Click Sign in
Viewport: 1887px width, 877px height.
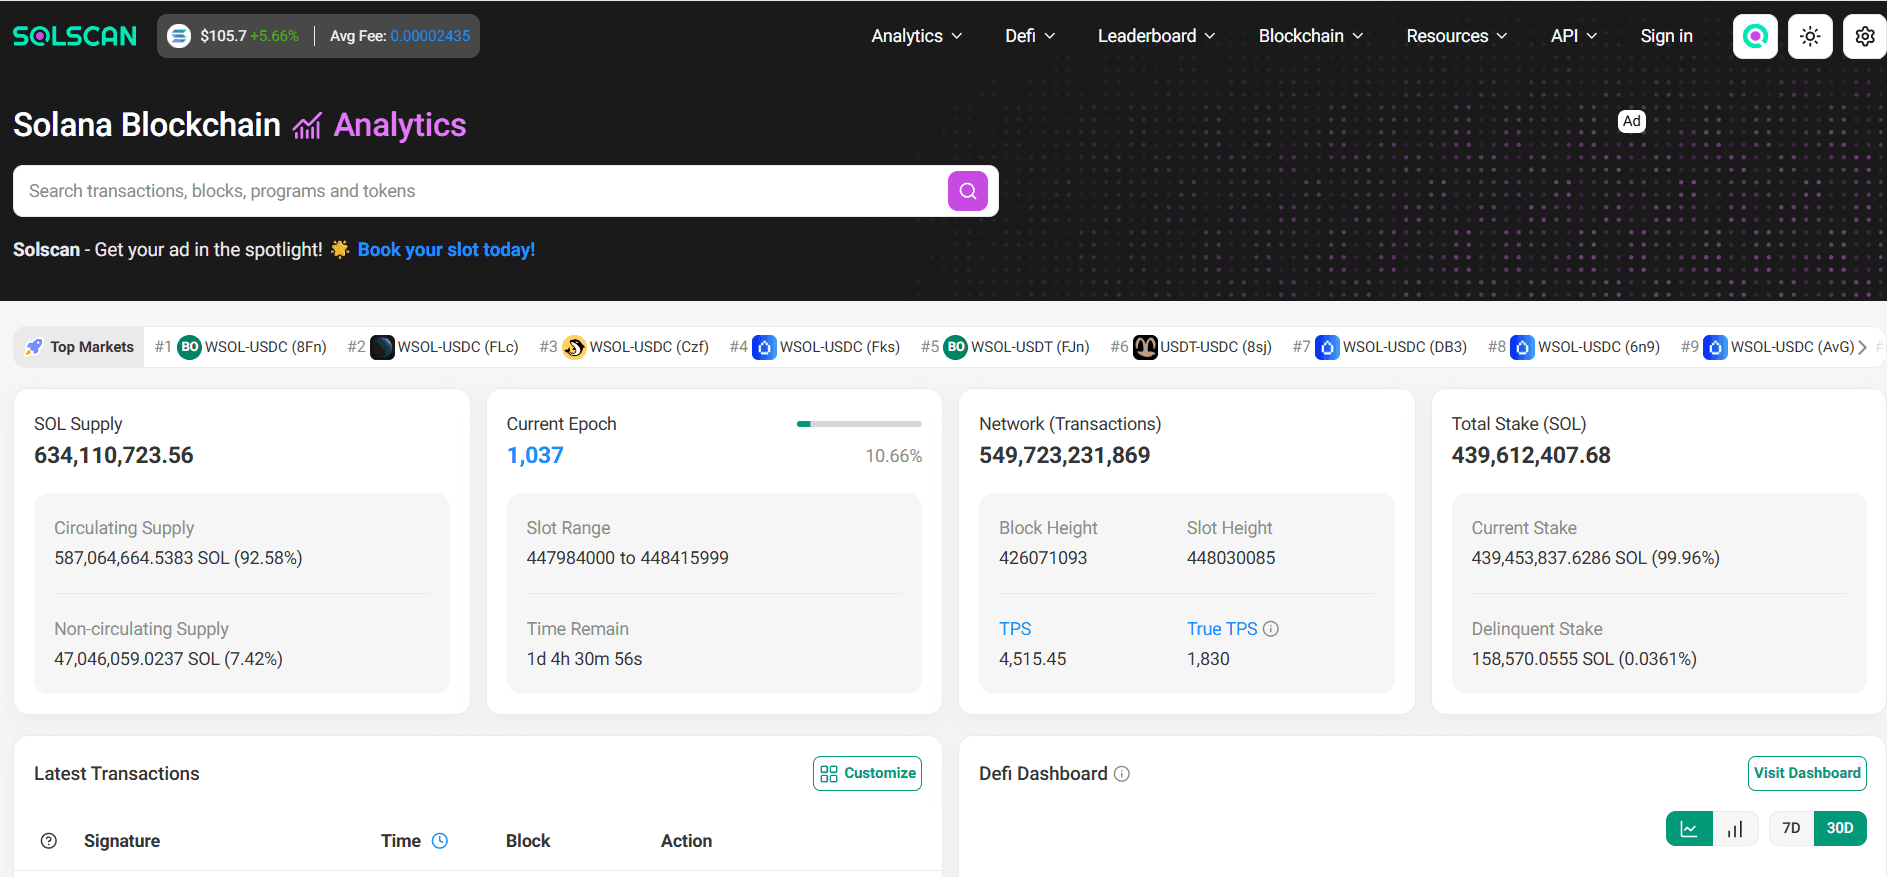coord(1666,36)
